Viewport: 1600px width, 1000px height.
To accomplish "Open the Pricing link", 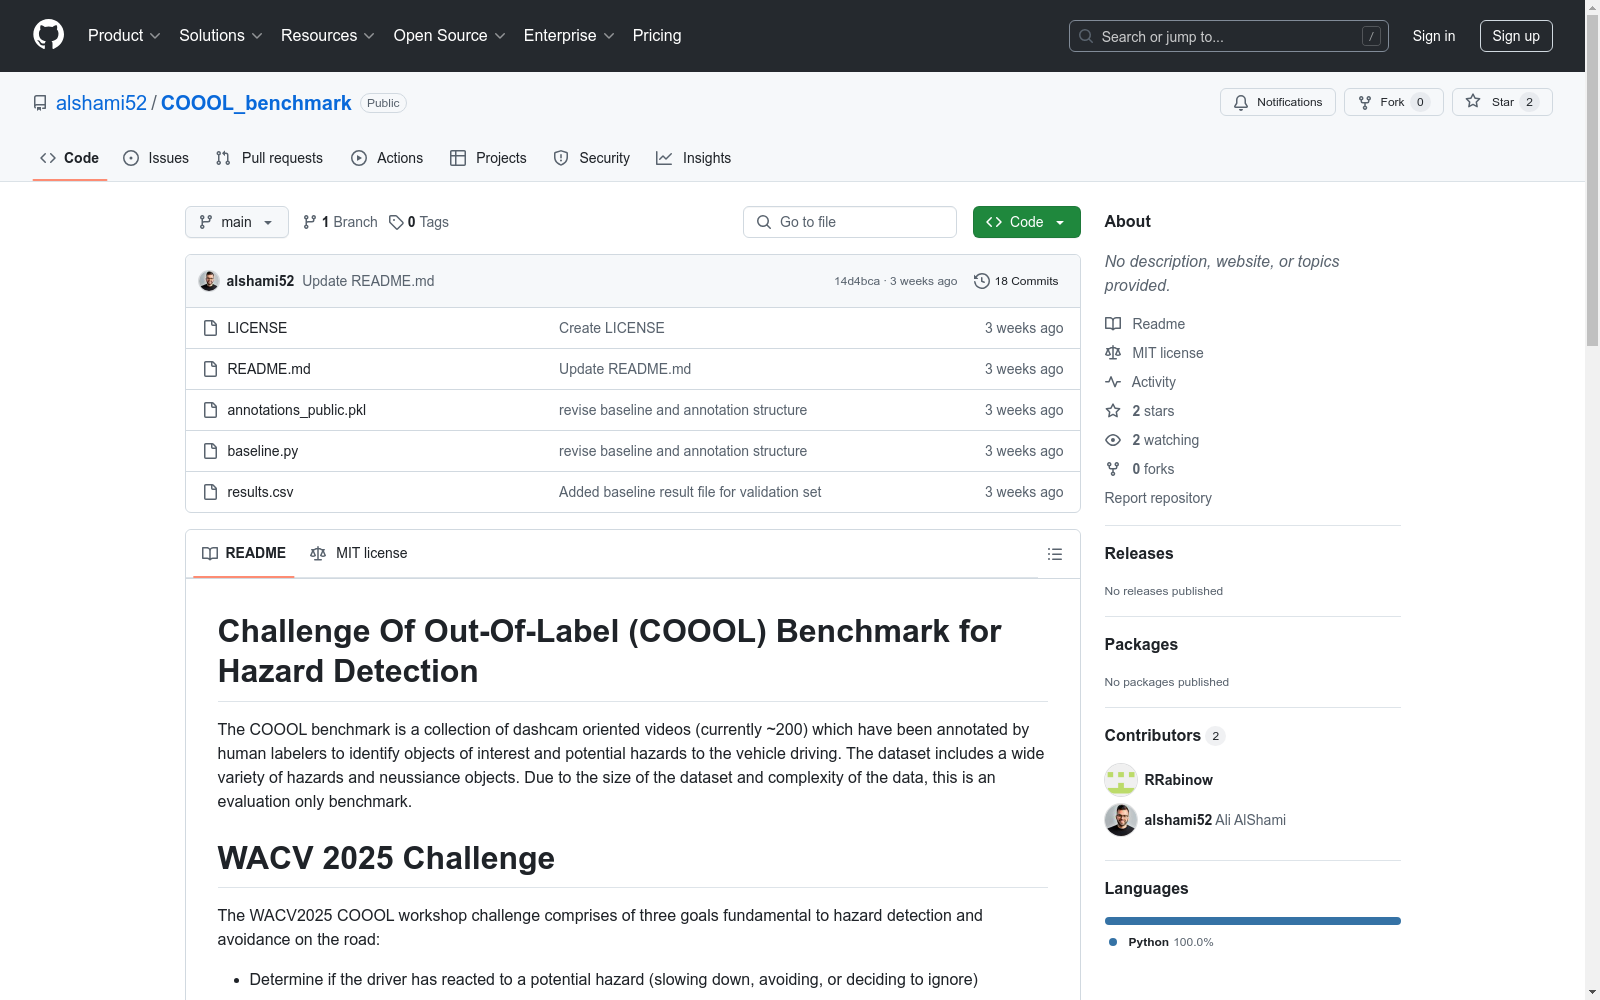I will tap(657, 36).
